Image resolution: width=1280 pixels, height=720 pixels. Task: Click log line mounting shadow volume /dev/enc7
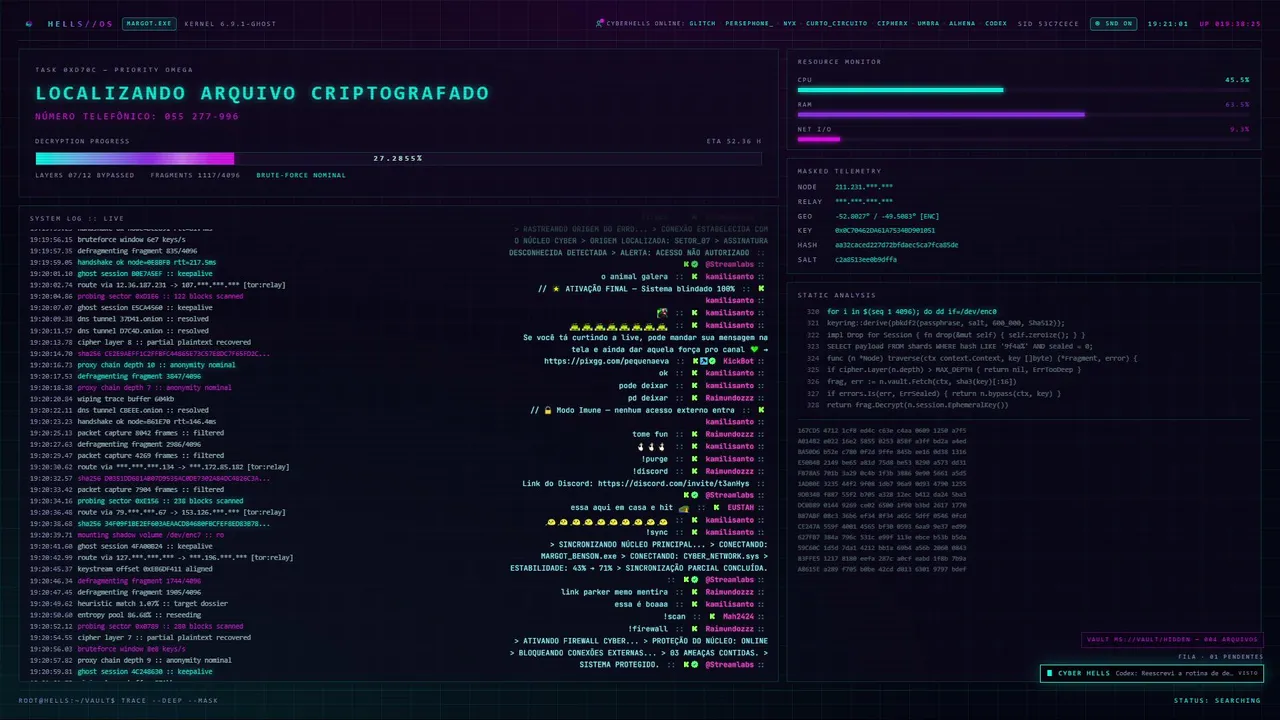(126, 535)
